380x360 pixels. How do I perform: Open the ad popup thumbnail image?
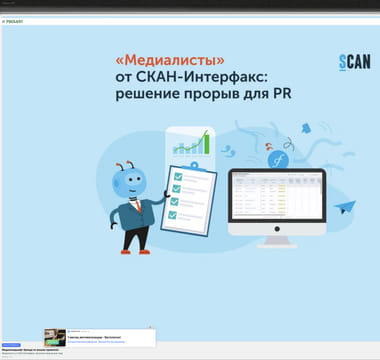coord(55,338)
